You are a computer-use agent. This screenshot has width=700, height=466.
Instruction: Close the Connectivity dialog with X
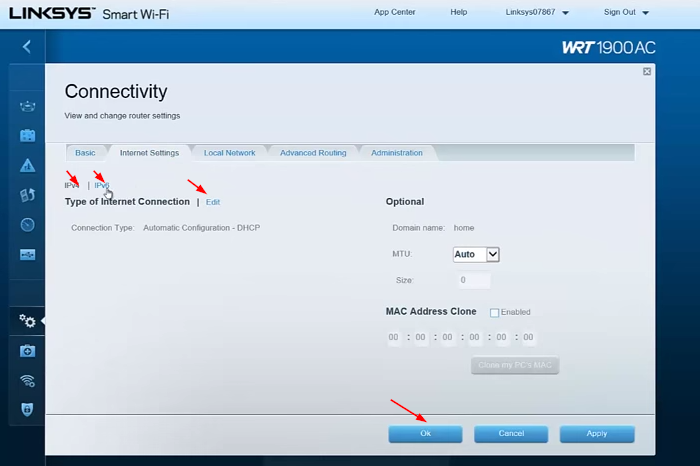tap(646, 71)
